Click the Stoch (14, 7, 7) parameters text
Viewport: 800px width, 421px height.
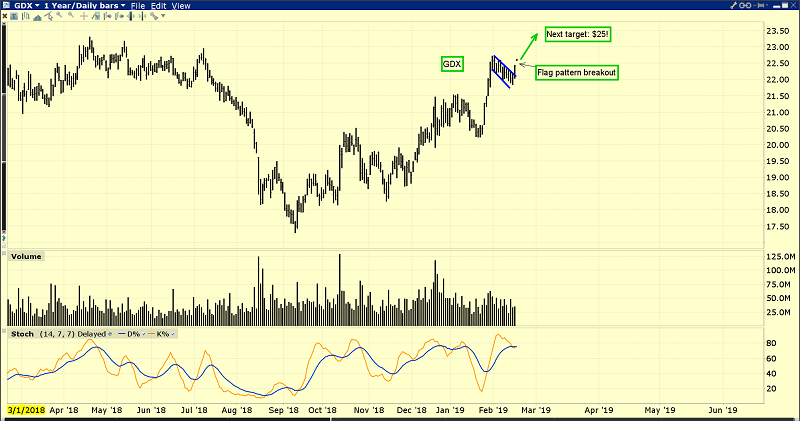coord(57,334)
